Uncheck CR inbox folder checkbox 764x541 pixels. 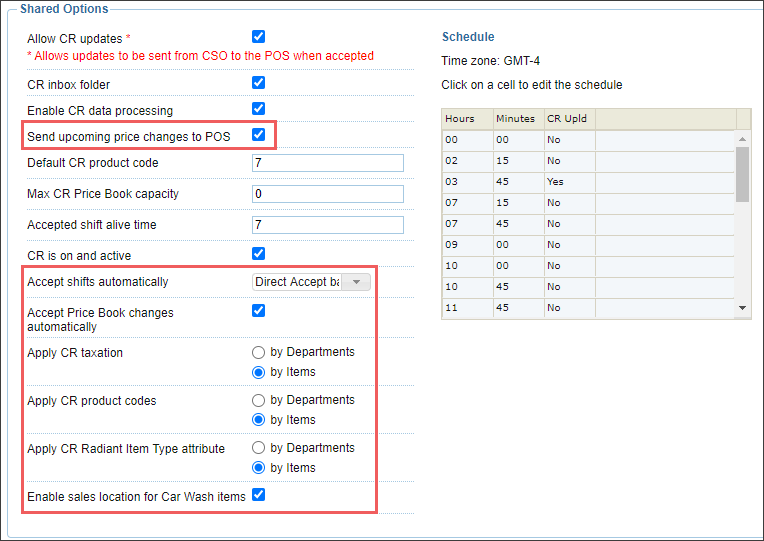coord(258,83)
